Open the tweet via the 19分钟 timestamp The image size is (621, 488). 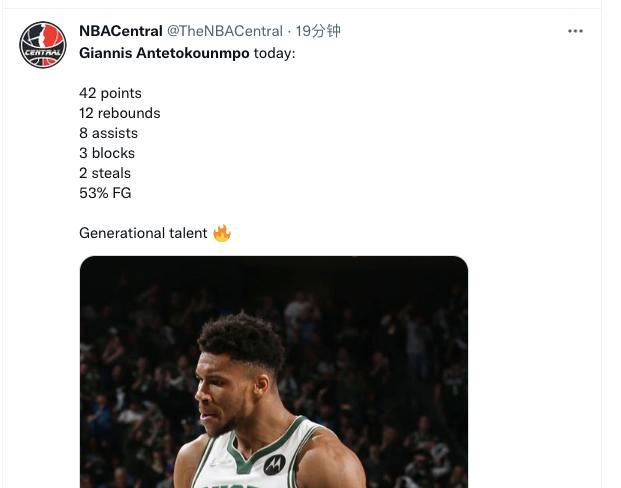click(x=319, y=32)
